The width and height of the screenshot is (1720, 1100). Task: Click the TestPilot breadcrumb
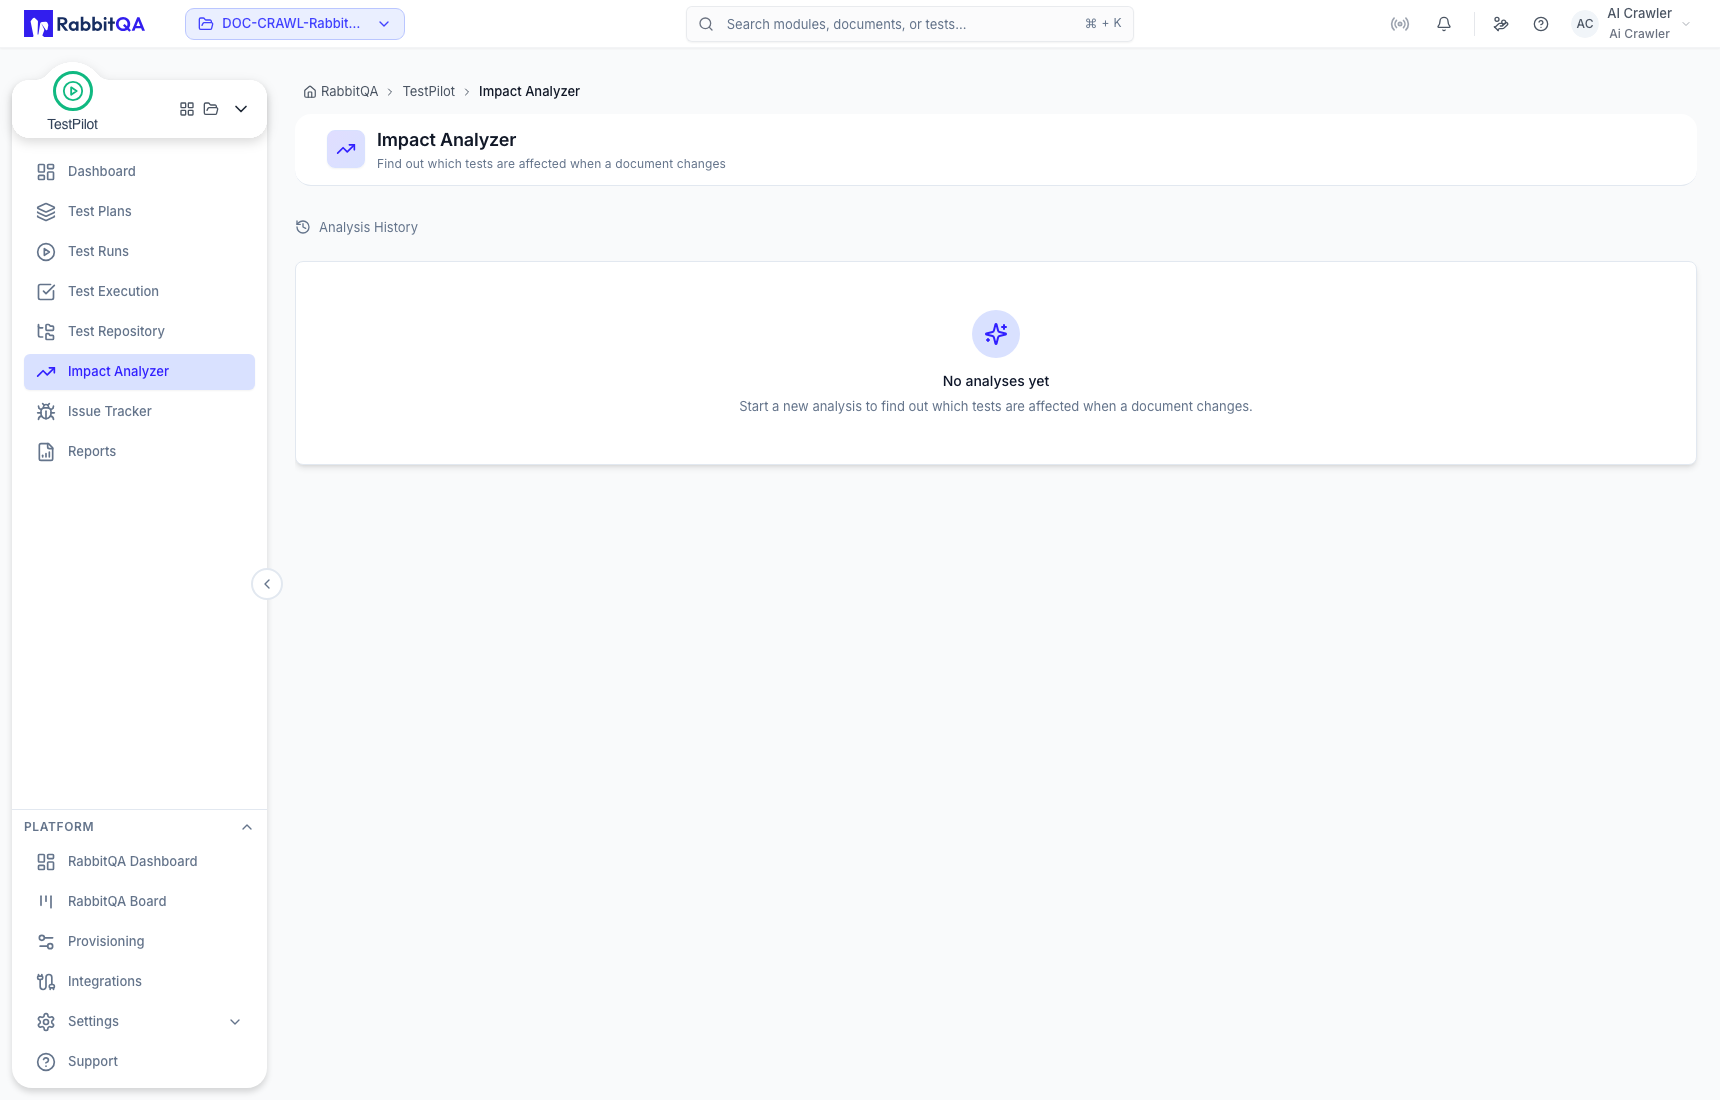click(428, 91)
